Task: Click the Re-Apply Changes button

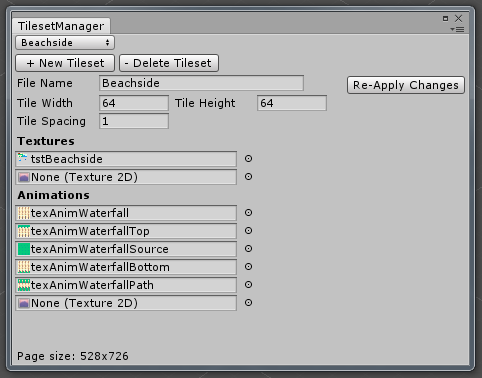Action: click(406, 85)
